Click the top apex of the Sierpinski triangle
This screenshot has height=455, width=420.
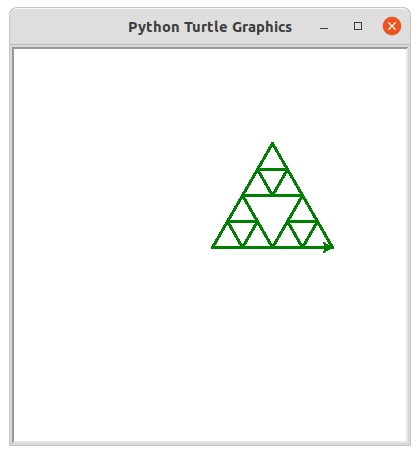273,143
